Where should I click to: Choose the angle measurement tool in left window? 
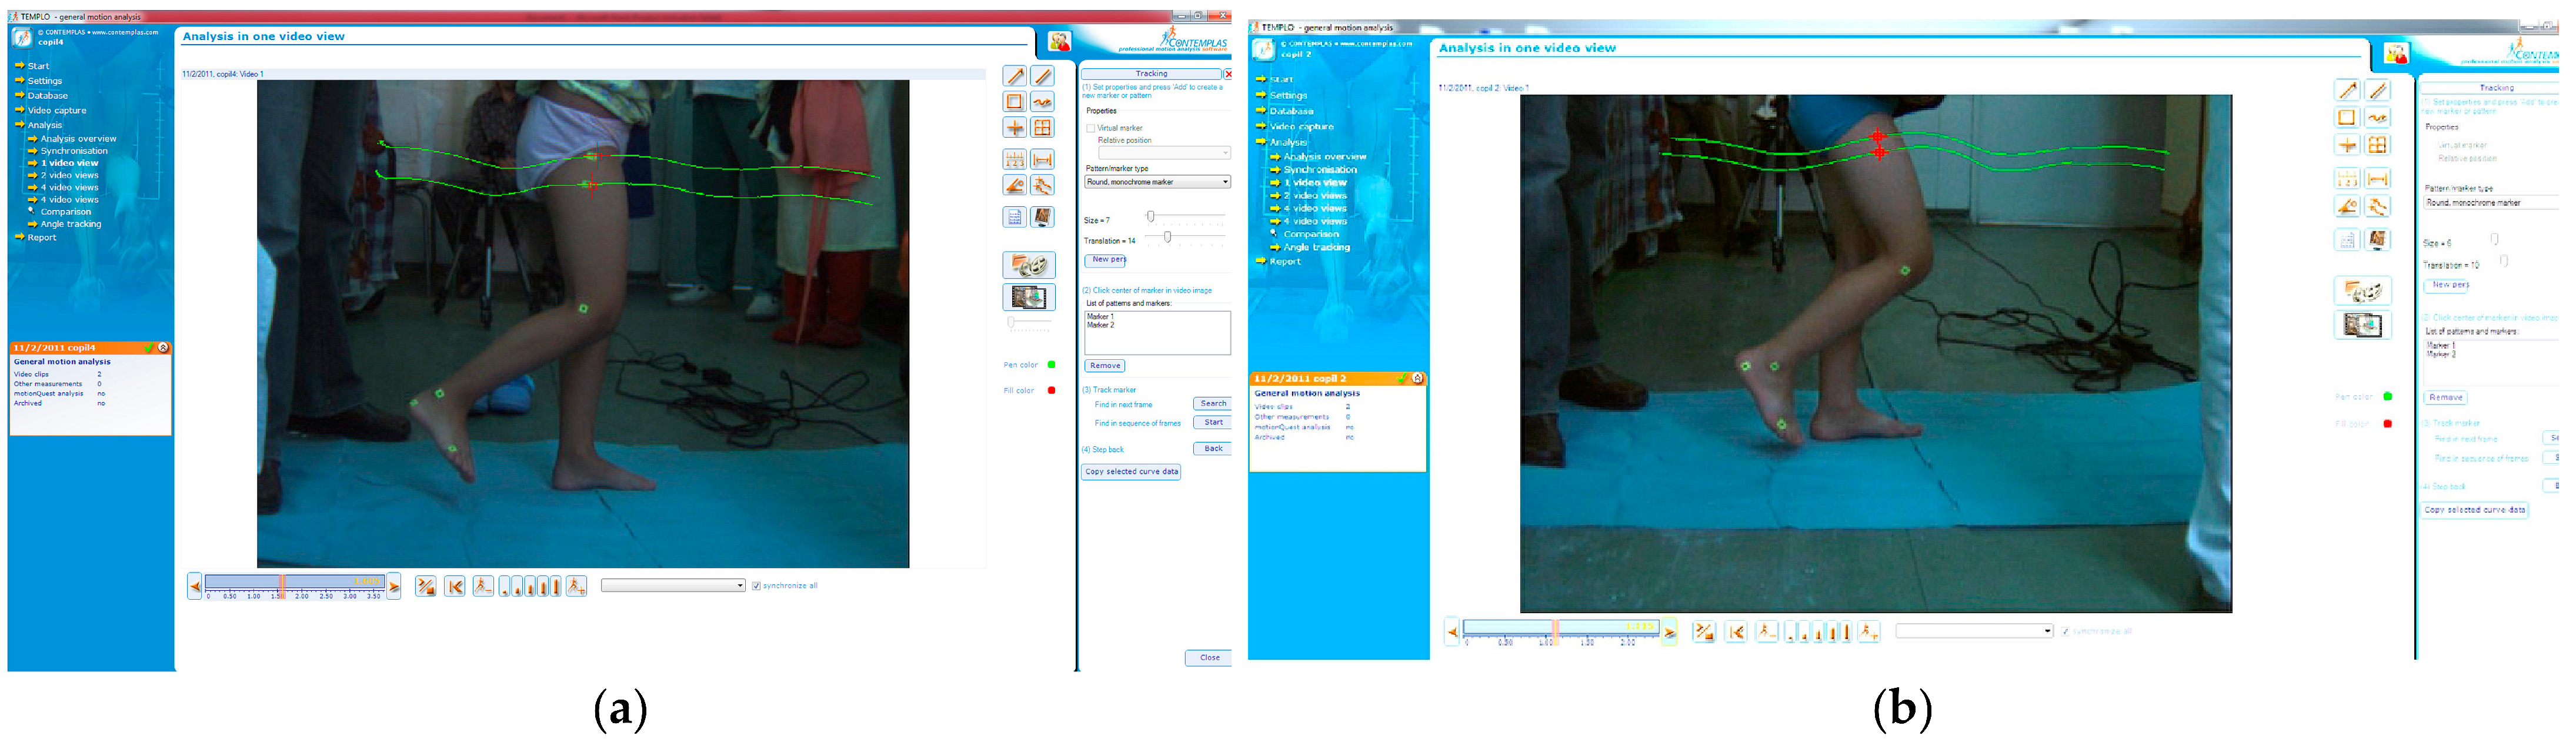click(x=1014, y=185)
